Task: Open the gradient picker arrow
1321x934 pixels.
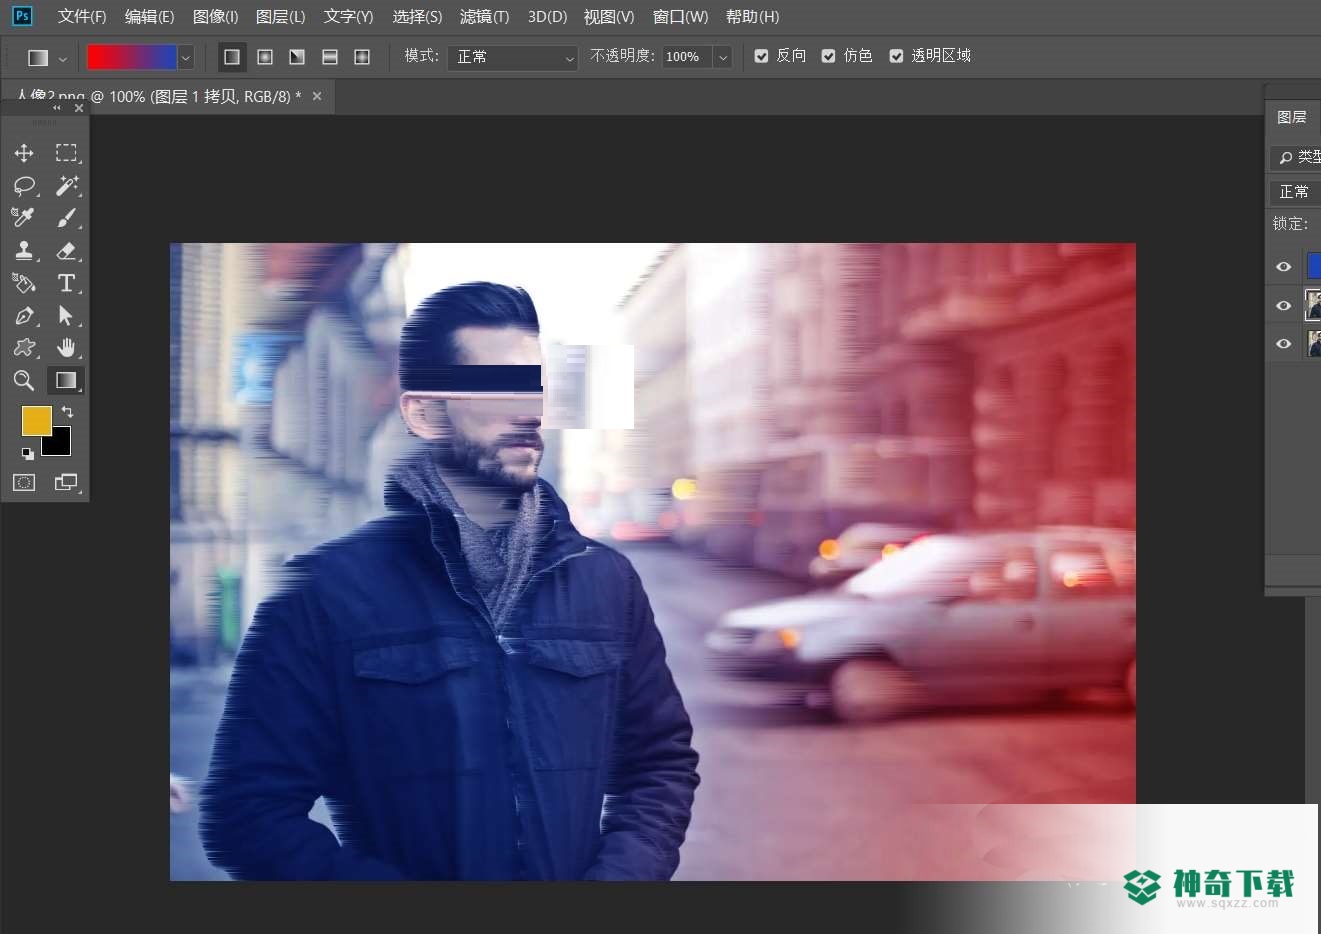Action: [185, 58]
